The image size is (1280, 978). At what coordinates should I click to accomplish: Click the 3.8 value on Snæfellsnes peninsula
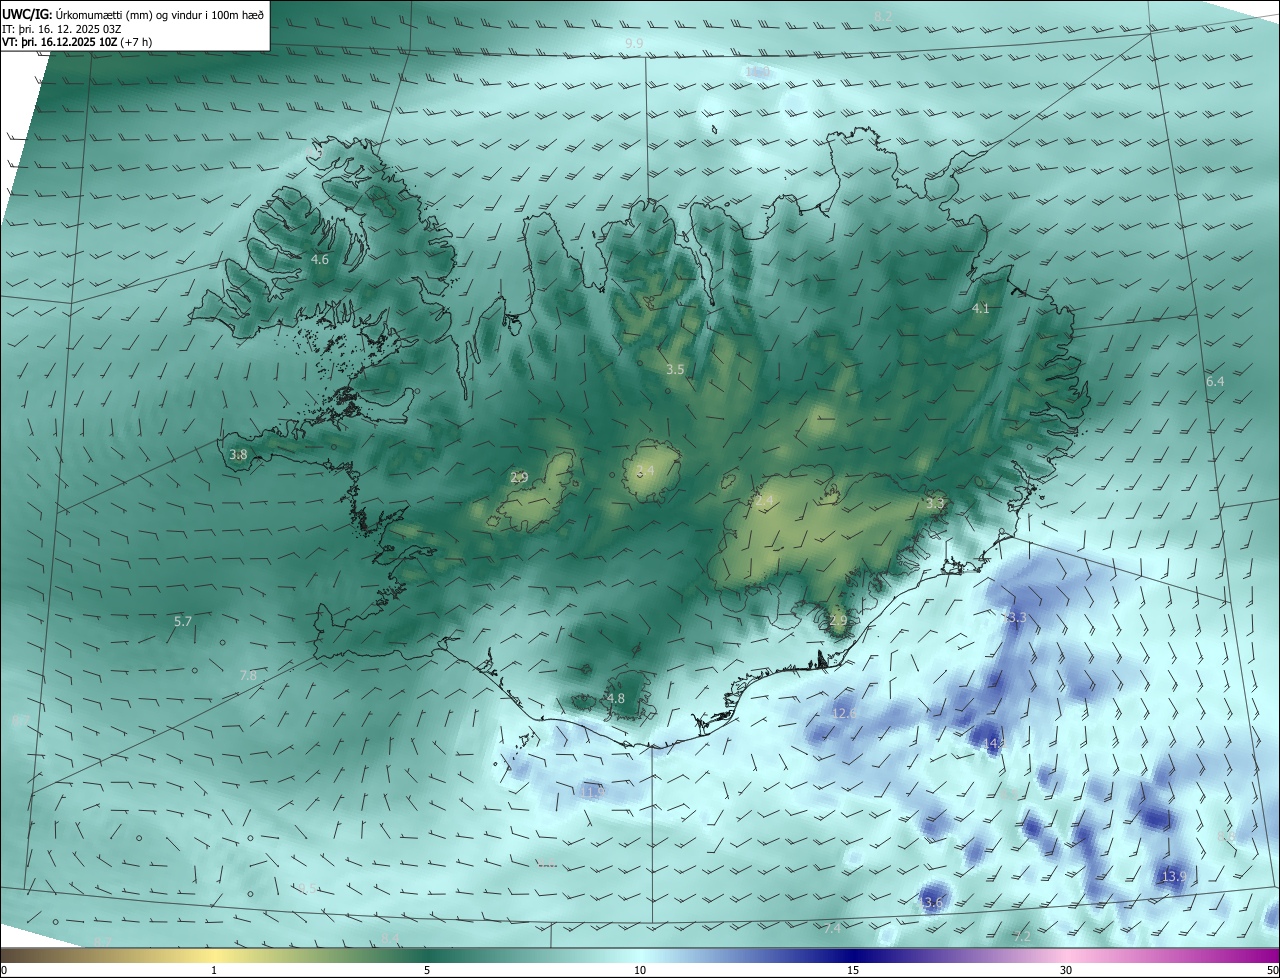[238, 454]
